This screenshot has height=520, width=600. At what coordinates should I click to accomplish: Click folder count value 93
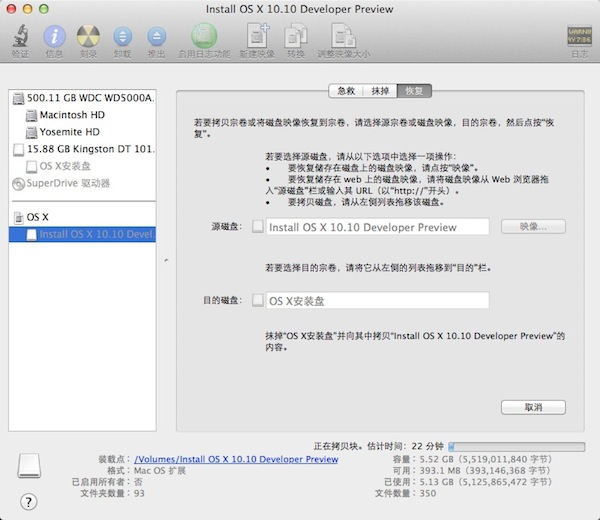[x=139, y=494]
